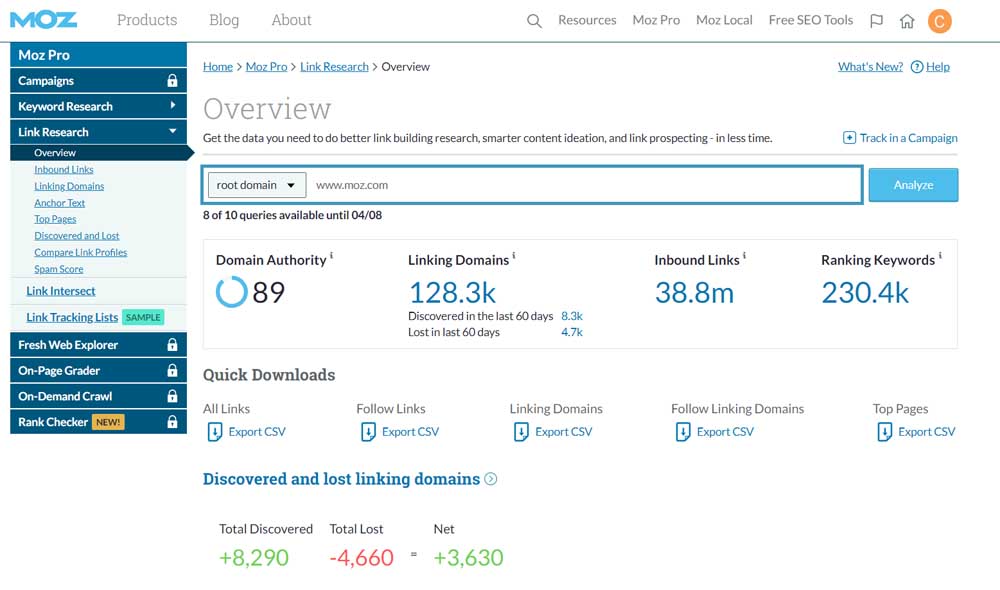Screen dimensions: 1000x590
Task: Click the Discovered and lost linking domains heading
Action: 341,479
